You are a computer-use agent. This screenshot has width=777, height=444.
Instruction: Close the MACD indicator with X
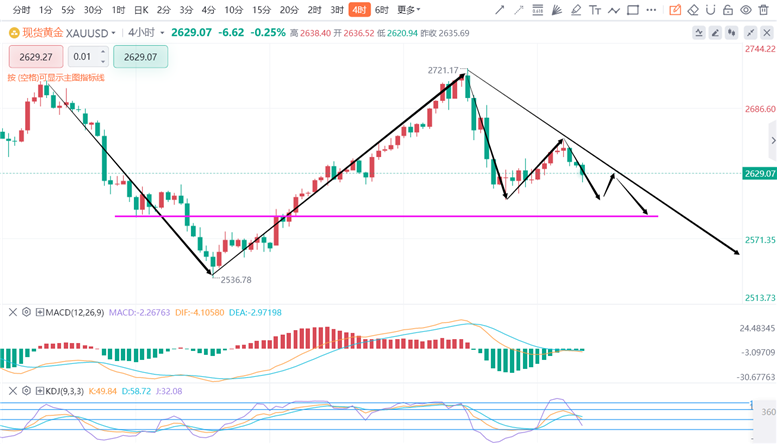(13, 312)
